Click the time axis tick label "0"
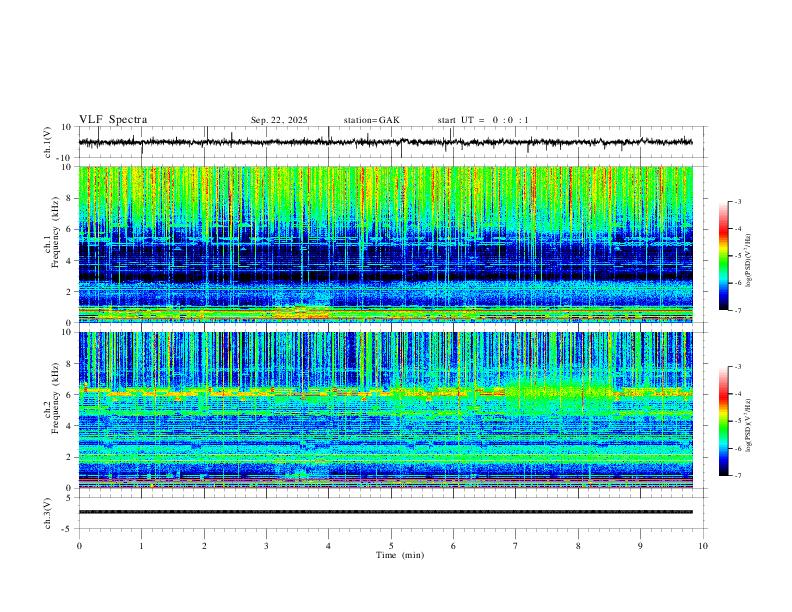 click(x=79, y=546)
